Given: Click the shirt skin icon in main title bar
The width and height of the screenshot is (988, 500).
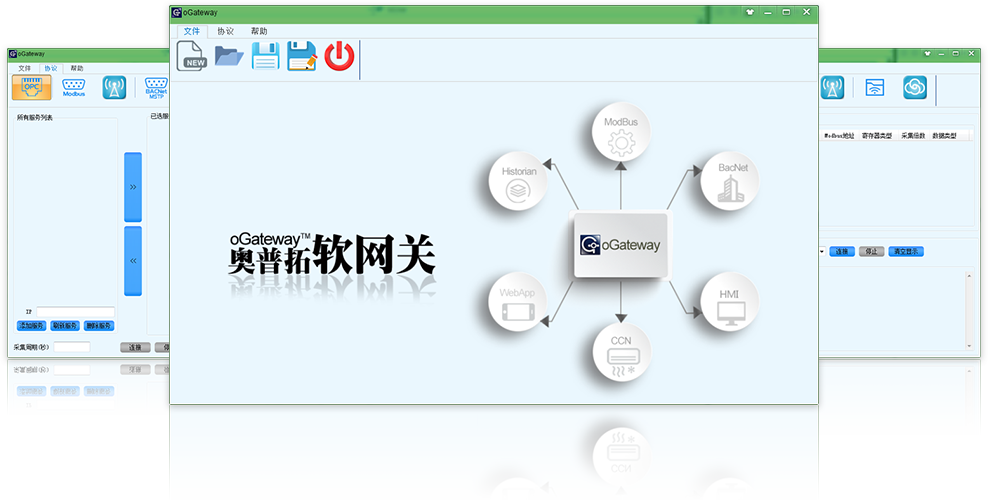Looking at the screenshot, I should 750,12.
